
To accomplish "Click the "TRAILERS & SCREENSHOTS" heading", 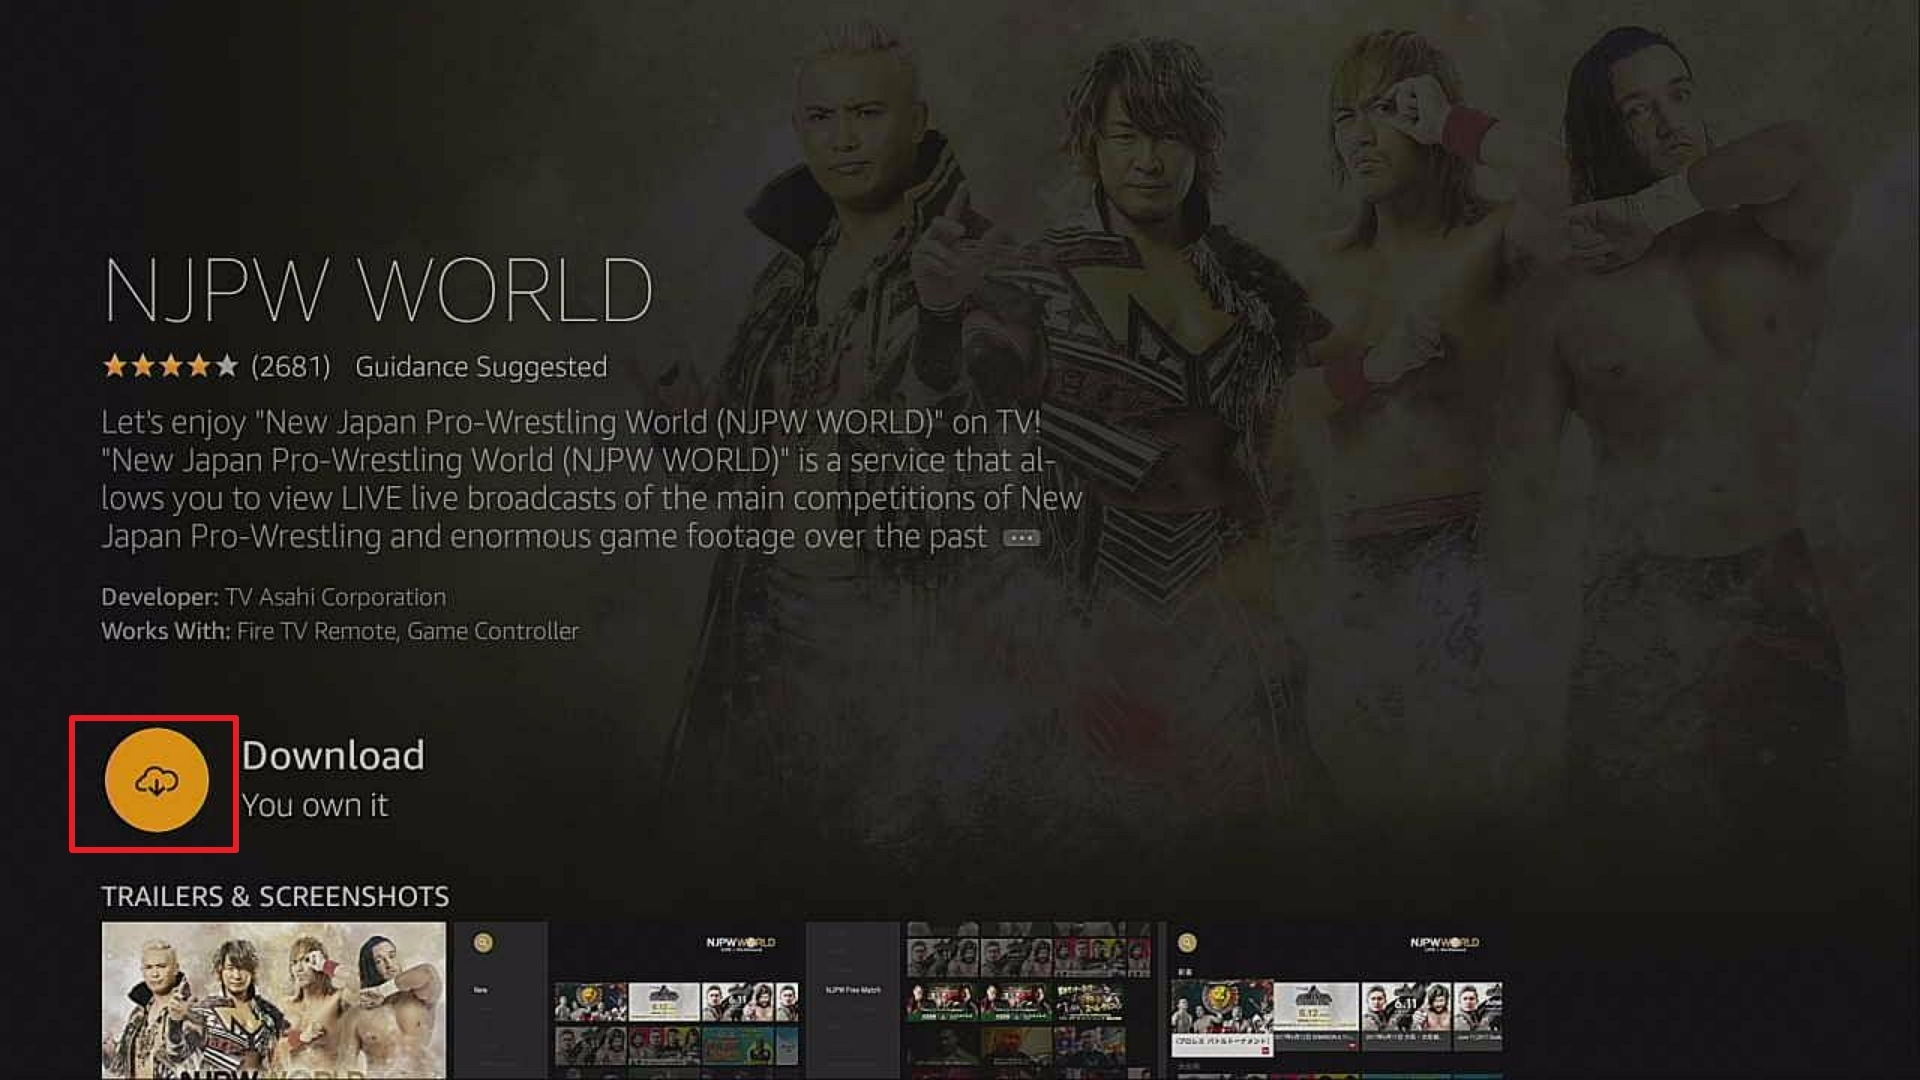I will click(275, 896).
